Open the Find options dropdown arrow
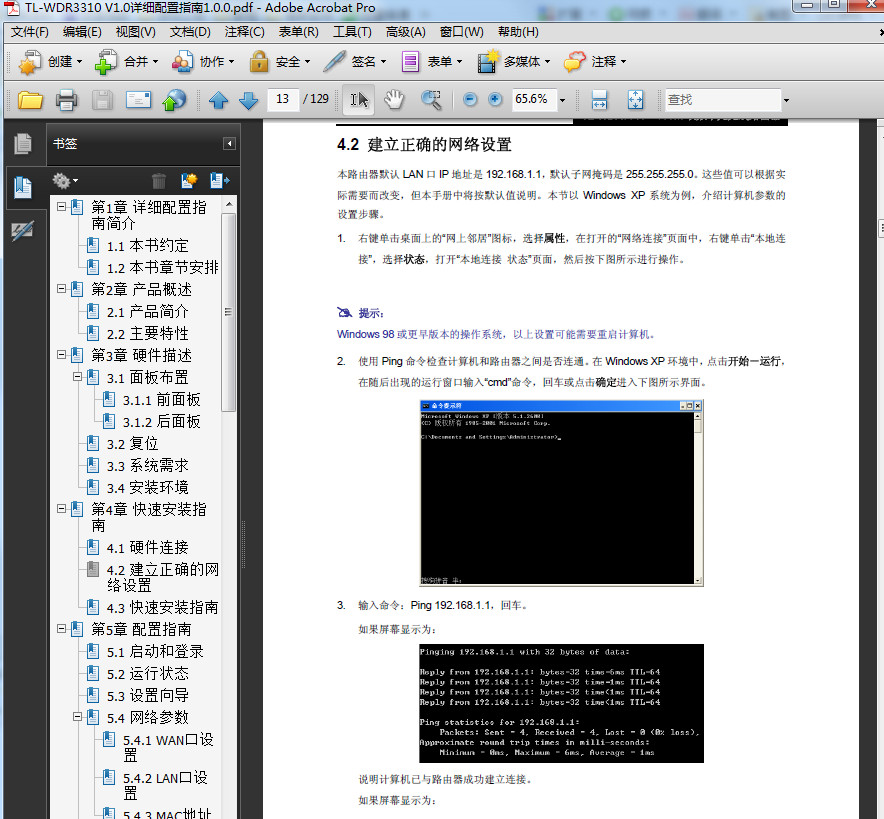This screenshot has height=819, width=884. coord(786,100)
